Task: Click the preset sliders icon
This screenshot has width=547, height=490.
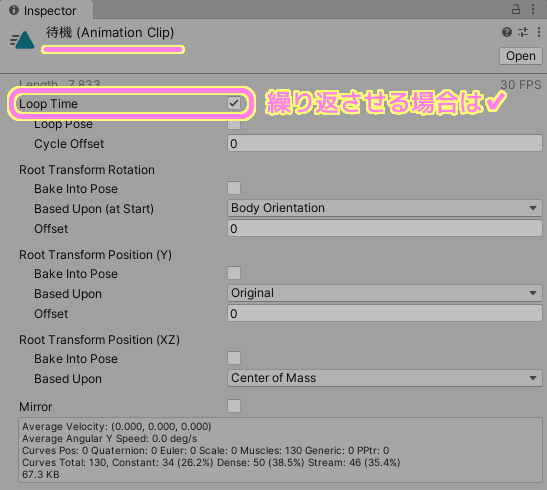Action: (x=523, y=32)
